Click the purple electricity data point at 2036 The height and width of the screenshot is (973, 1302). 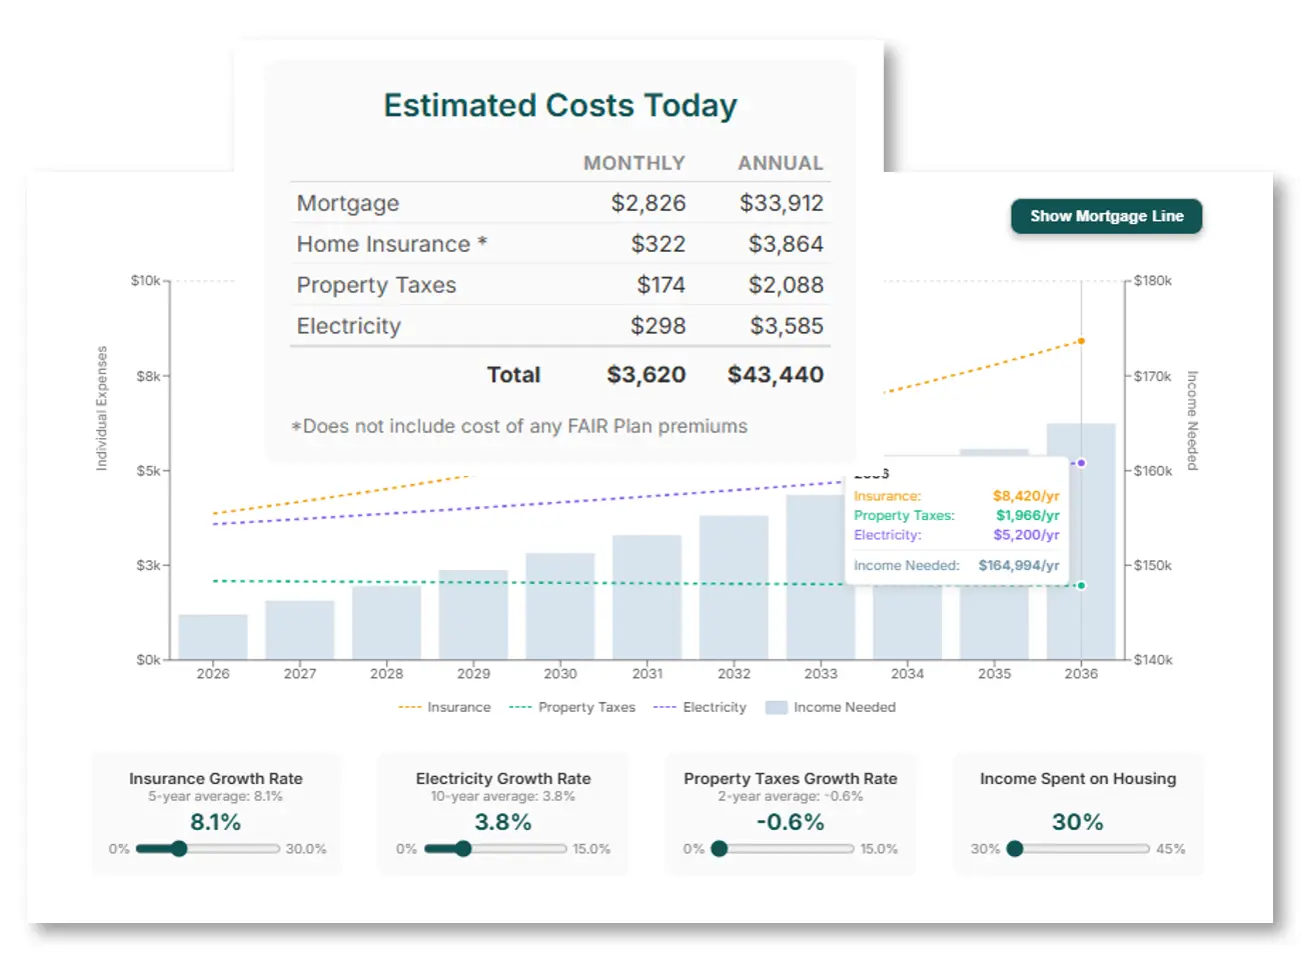click(1081, 463)
